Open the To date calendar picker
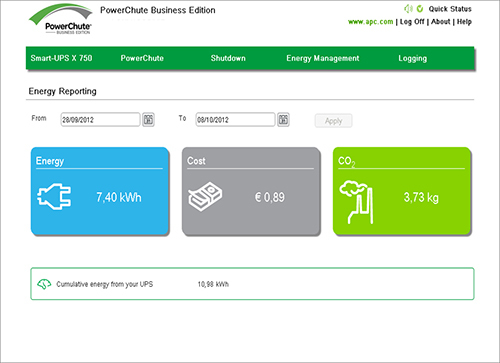 point(283,120)
